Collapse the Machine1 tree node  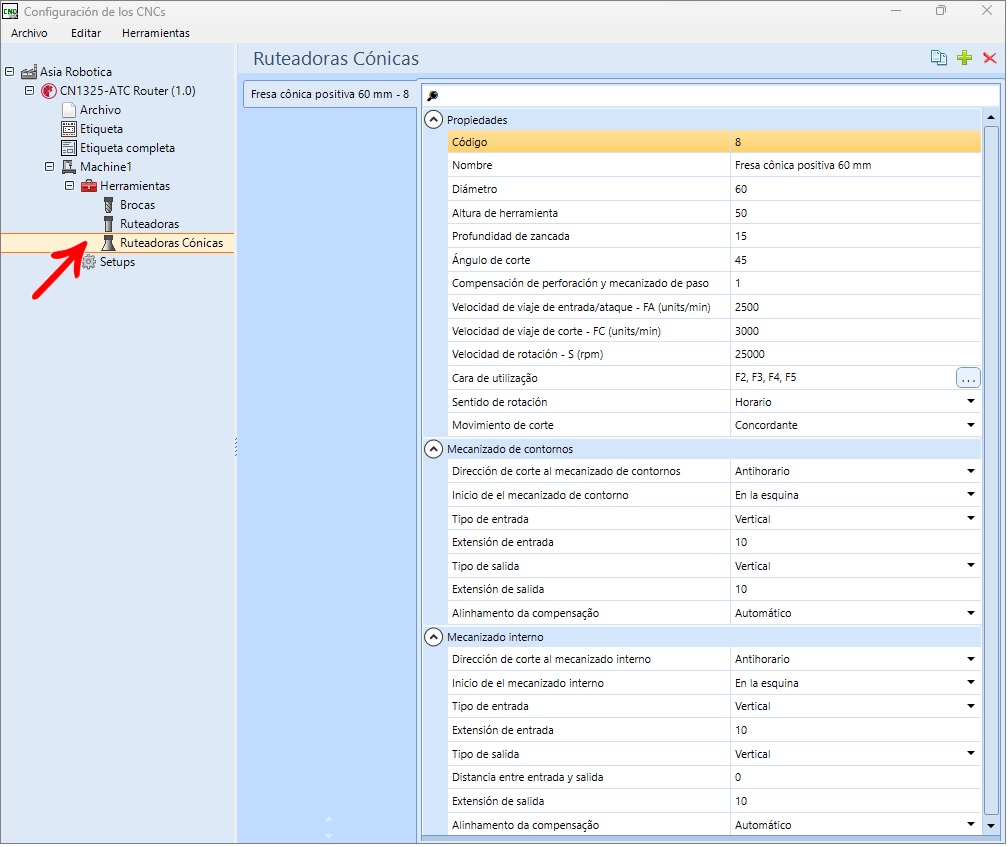(x=50, y=166)
